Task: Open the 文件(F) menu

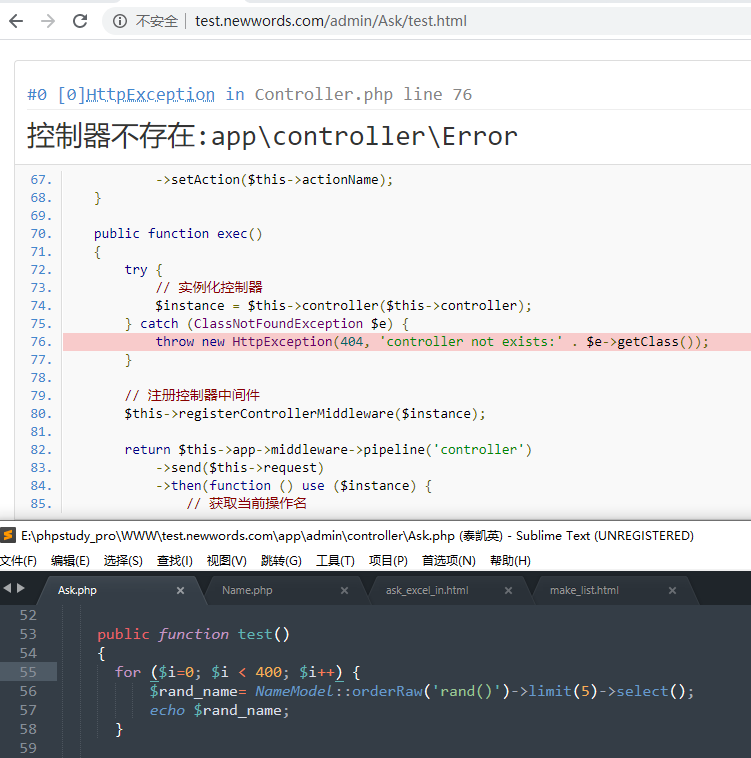Action: point(18,561)
